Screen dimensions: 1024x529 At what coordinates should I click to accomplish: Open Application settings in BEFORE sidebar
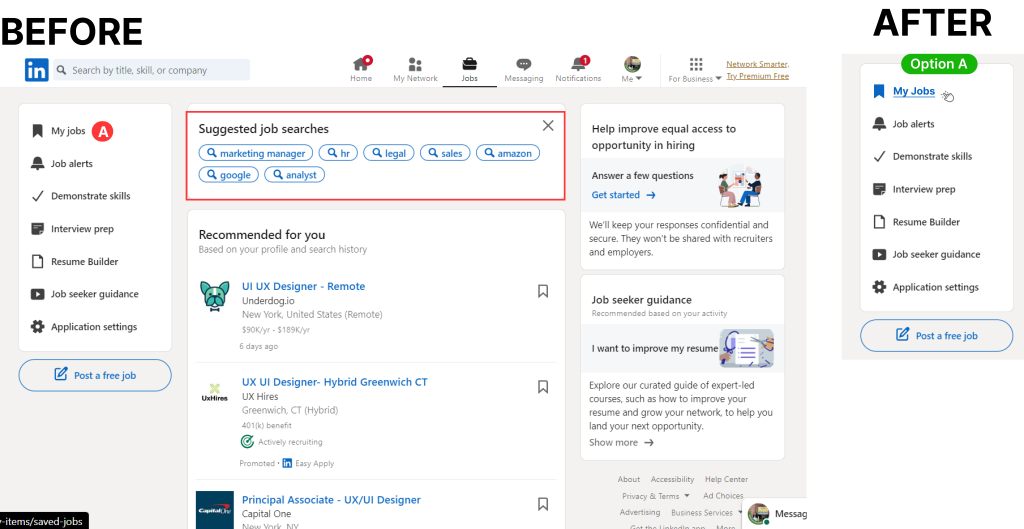[x=94, y=327]
